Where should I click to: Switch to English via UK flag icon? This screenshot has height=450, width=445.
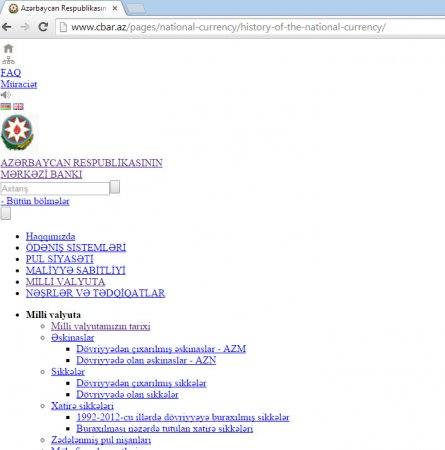18,106
